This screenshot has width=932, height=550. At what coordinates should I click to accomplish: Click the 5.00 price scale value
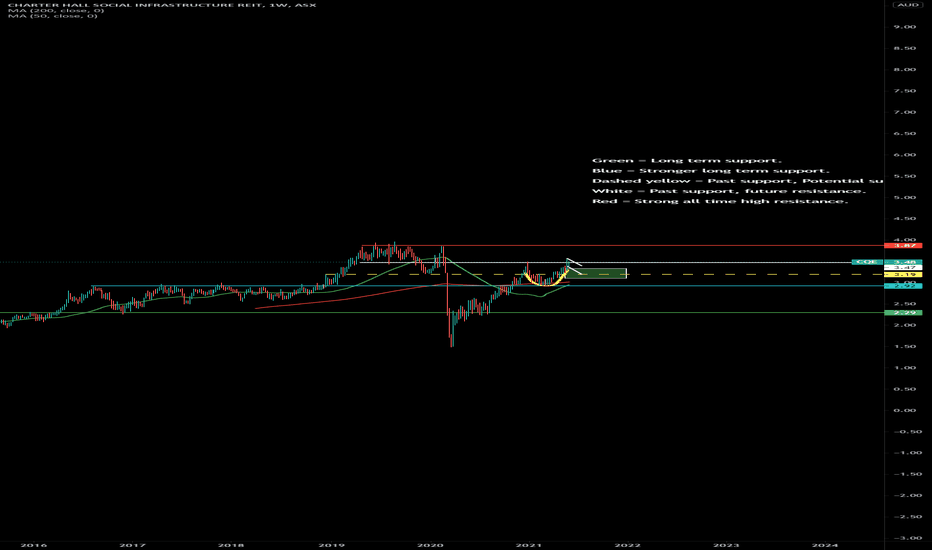(x=905, y=197)
